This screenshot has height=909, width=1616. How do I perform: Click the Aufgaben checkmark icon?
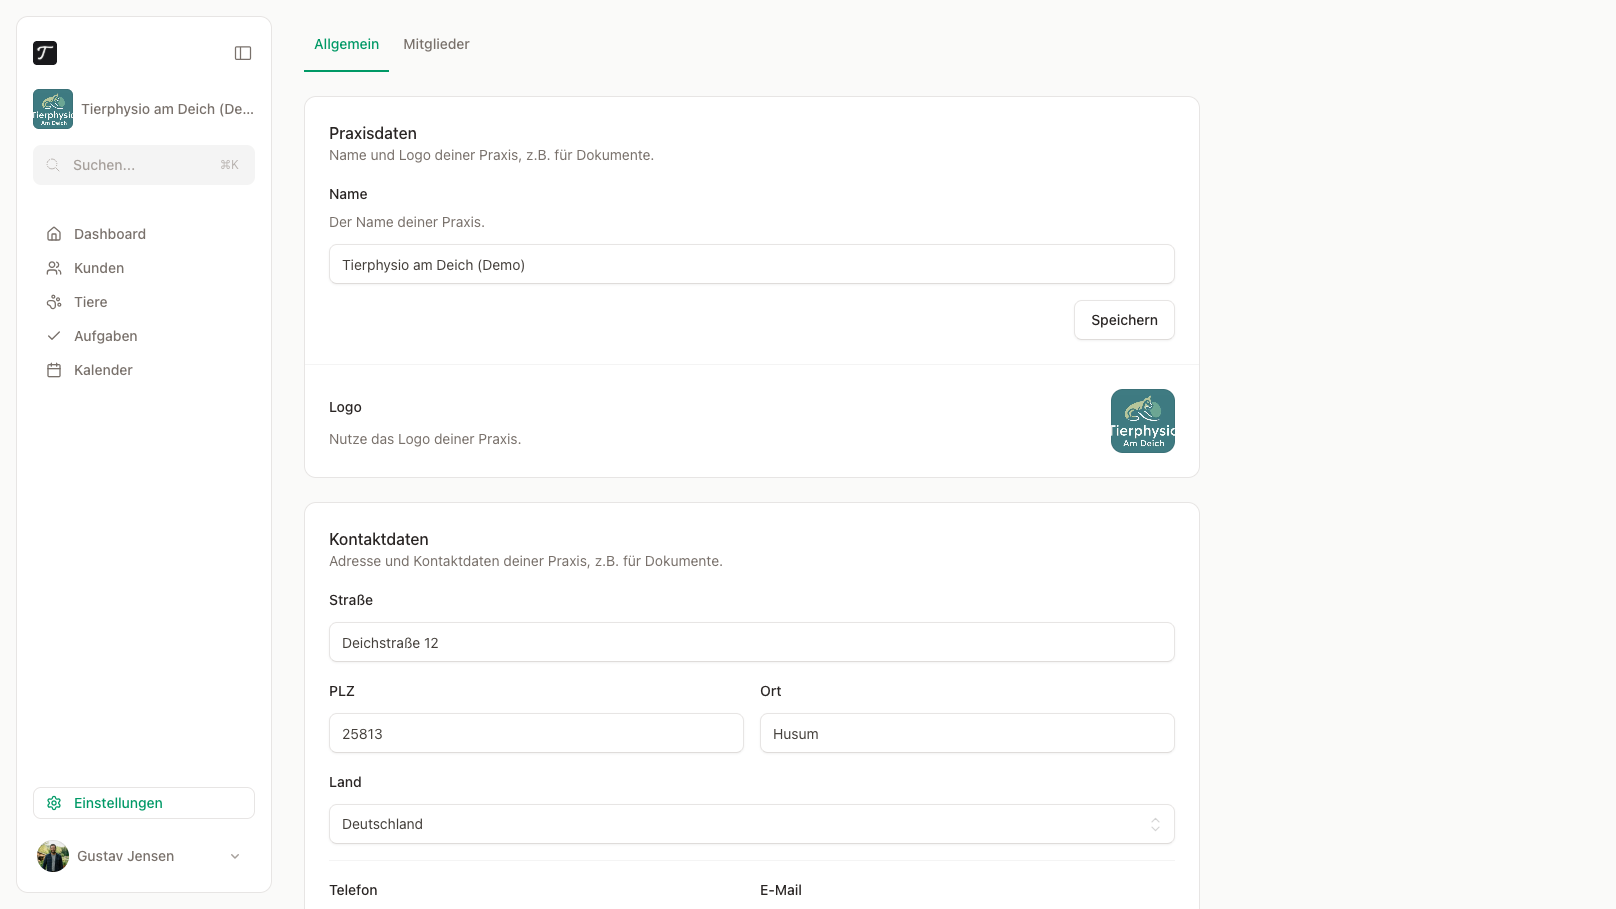[54, 336]
